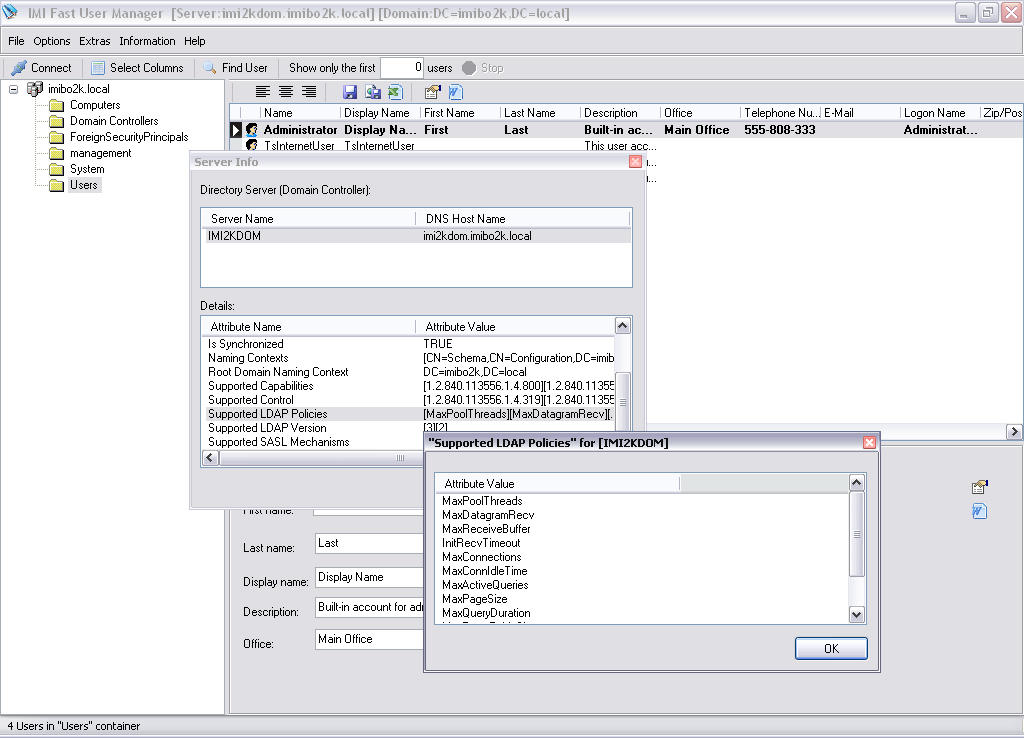Click the globe-and-floppy export icon
This screenshot has height=738, width=1024.
373,92
